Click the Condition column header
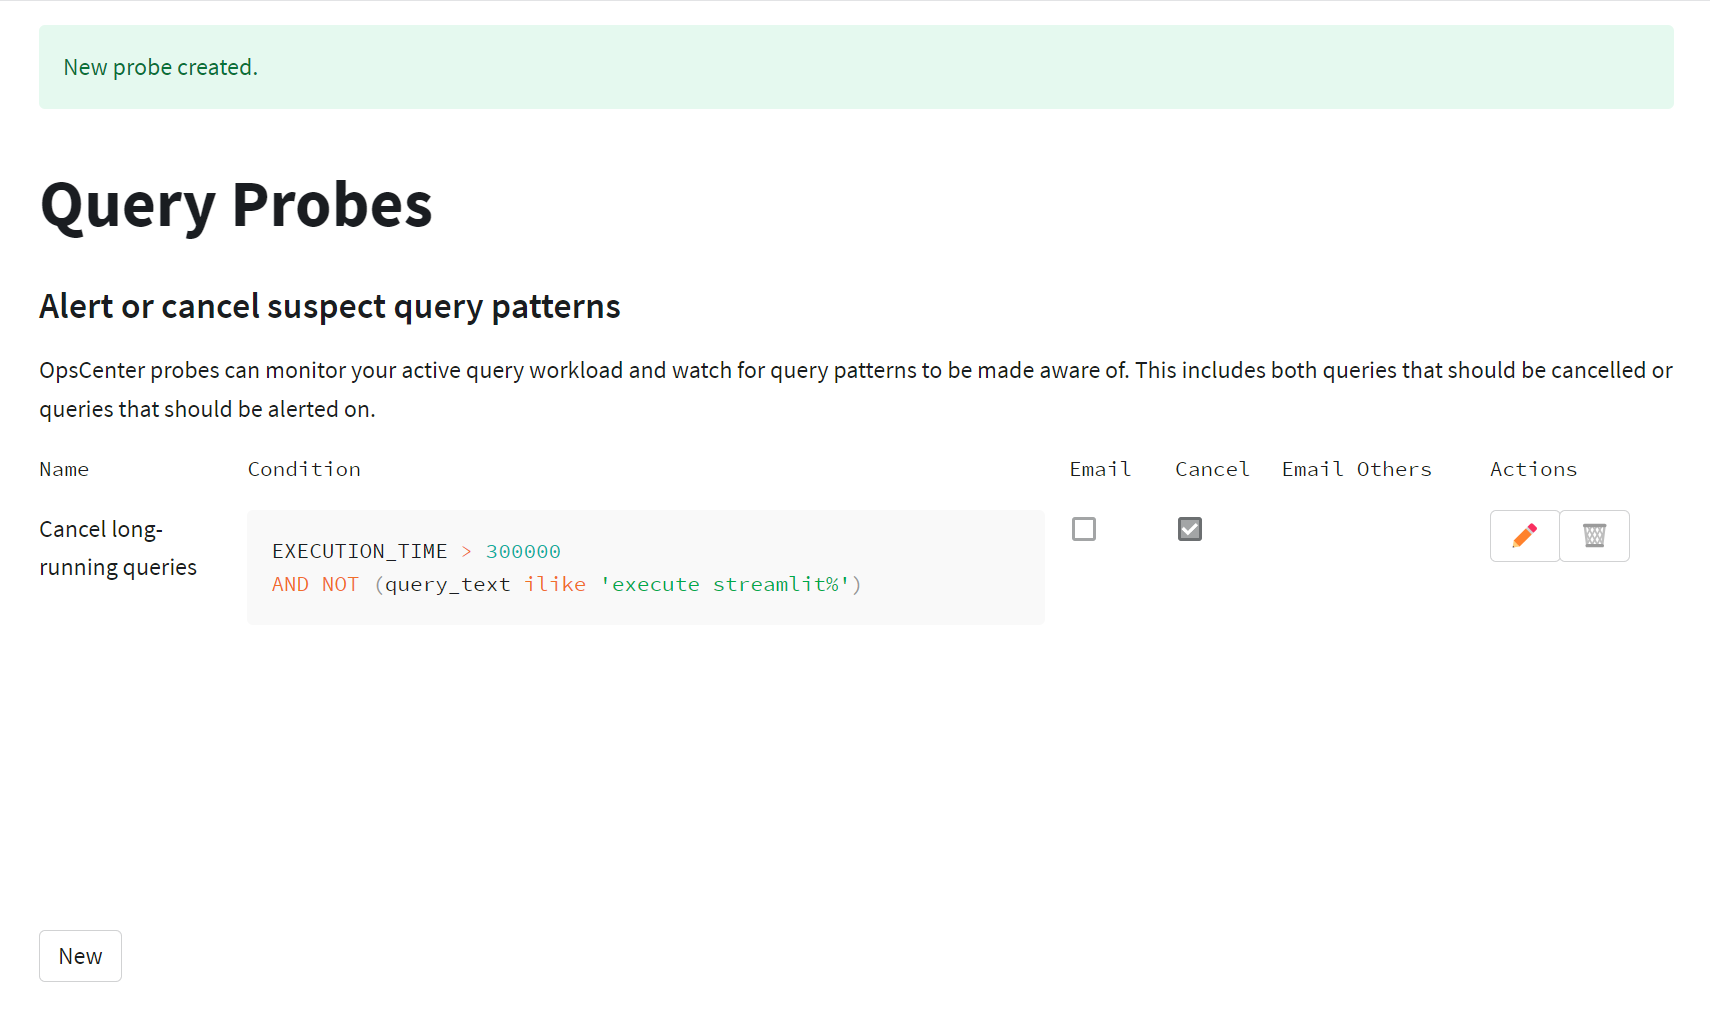Viewport: 1710px width, 1020px height. [304, 469]
